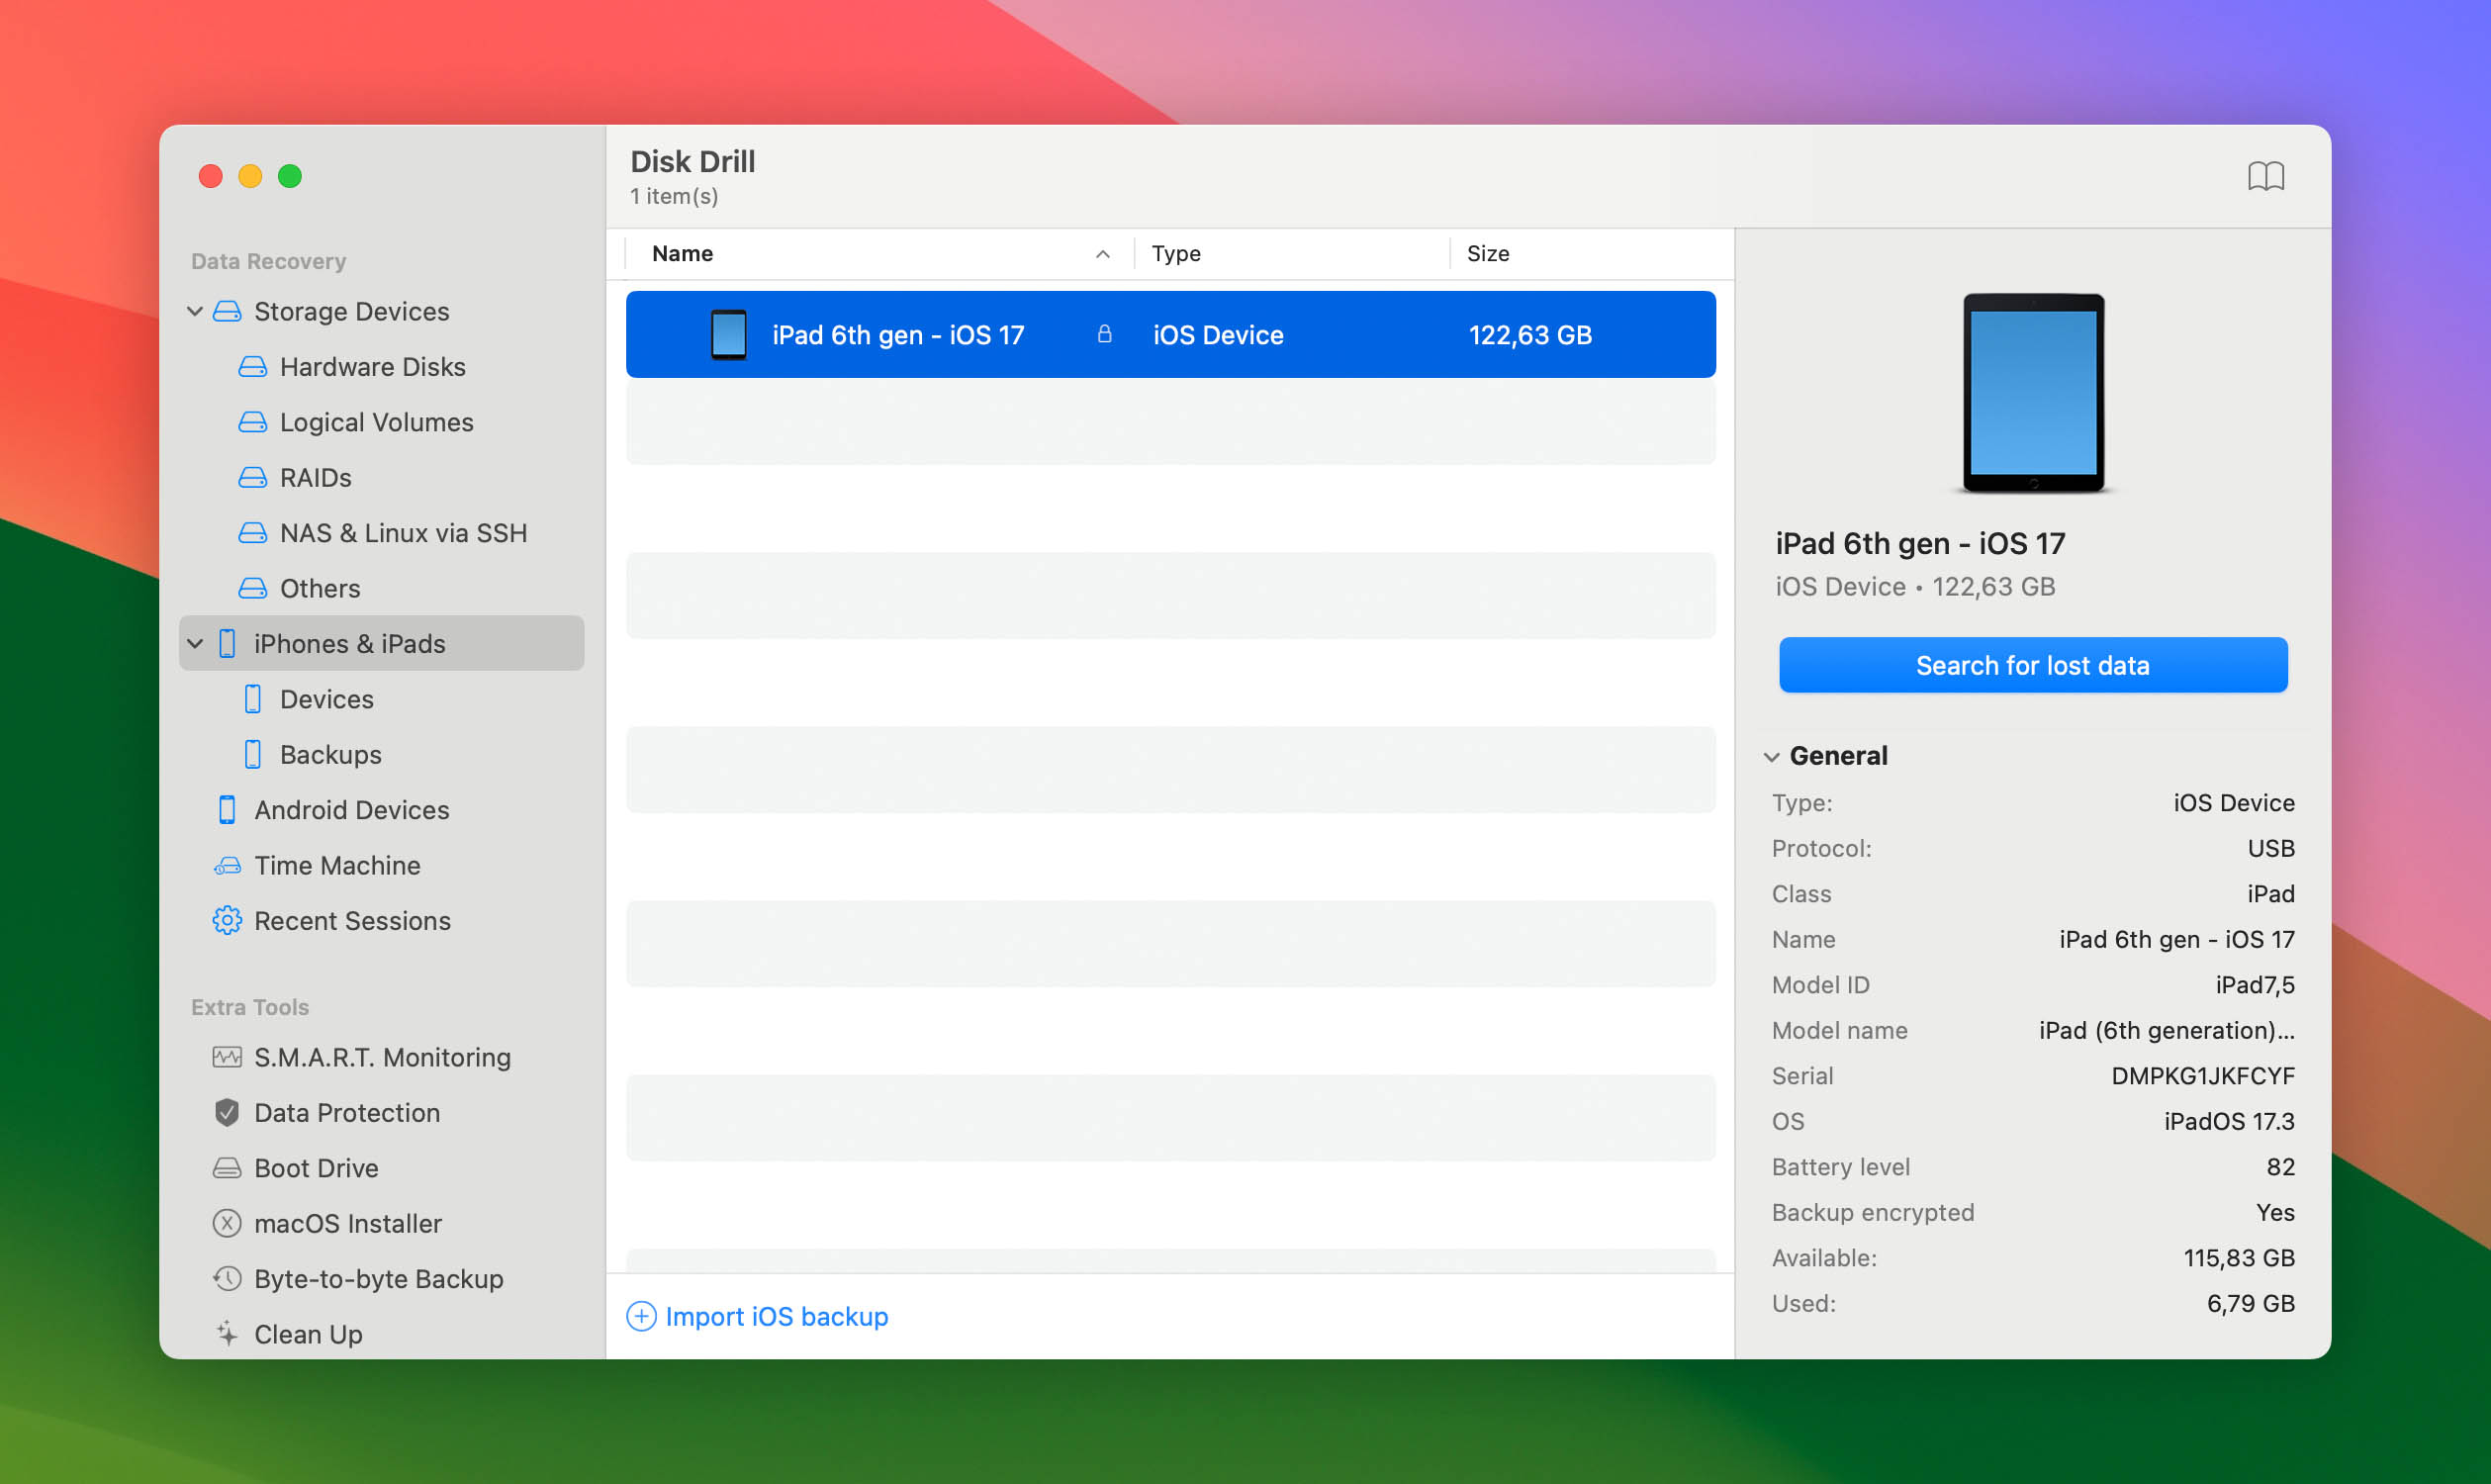Screen dimensions: 2491x1484
Task: Click the OS value iPadOS 17.3
Action: tap(2228, 1121)
